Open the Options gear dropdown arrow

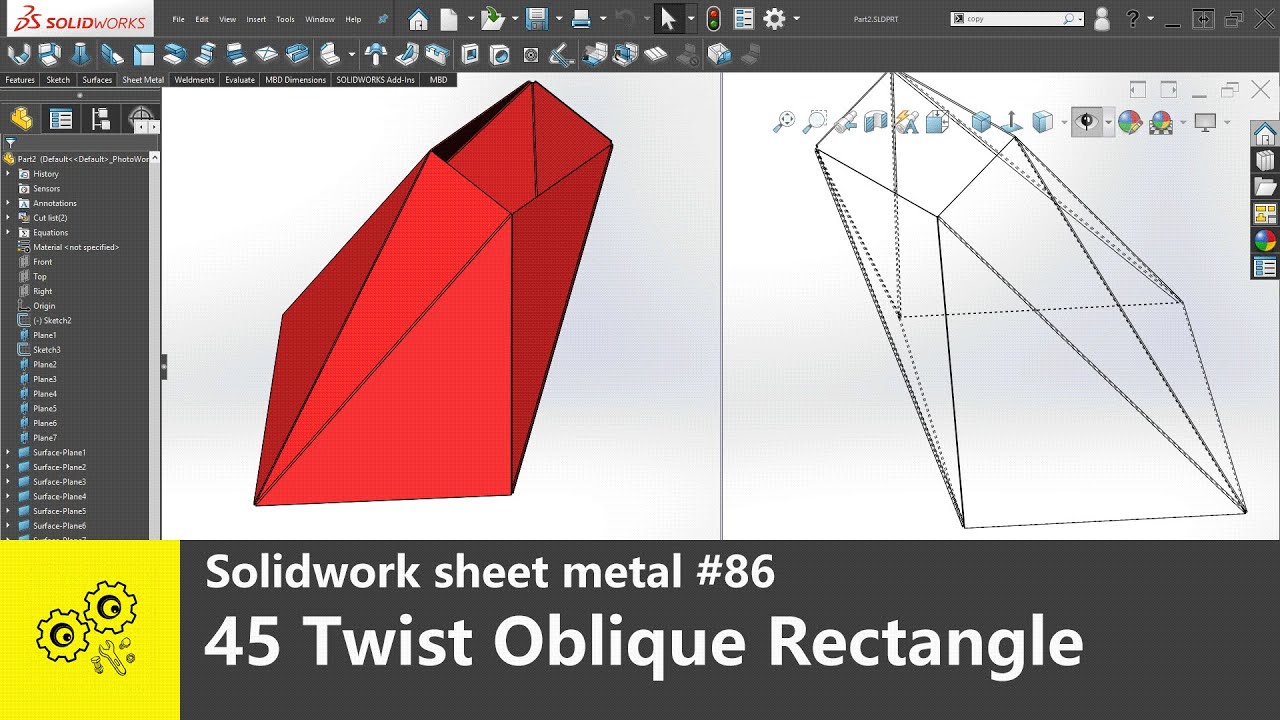pos(796,19)
